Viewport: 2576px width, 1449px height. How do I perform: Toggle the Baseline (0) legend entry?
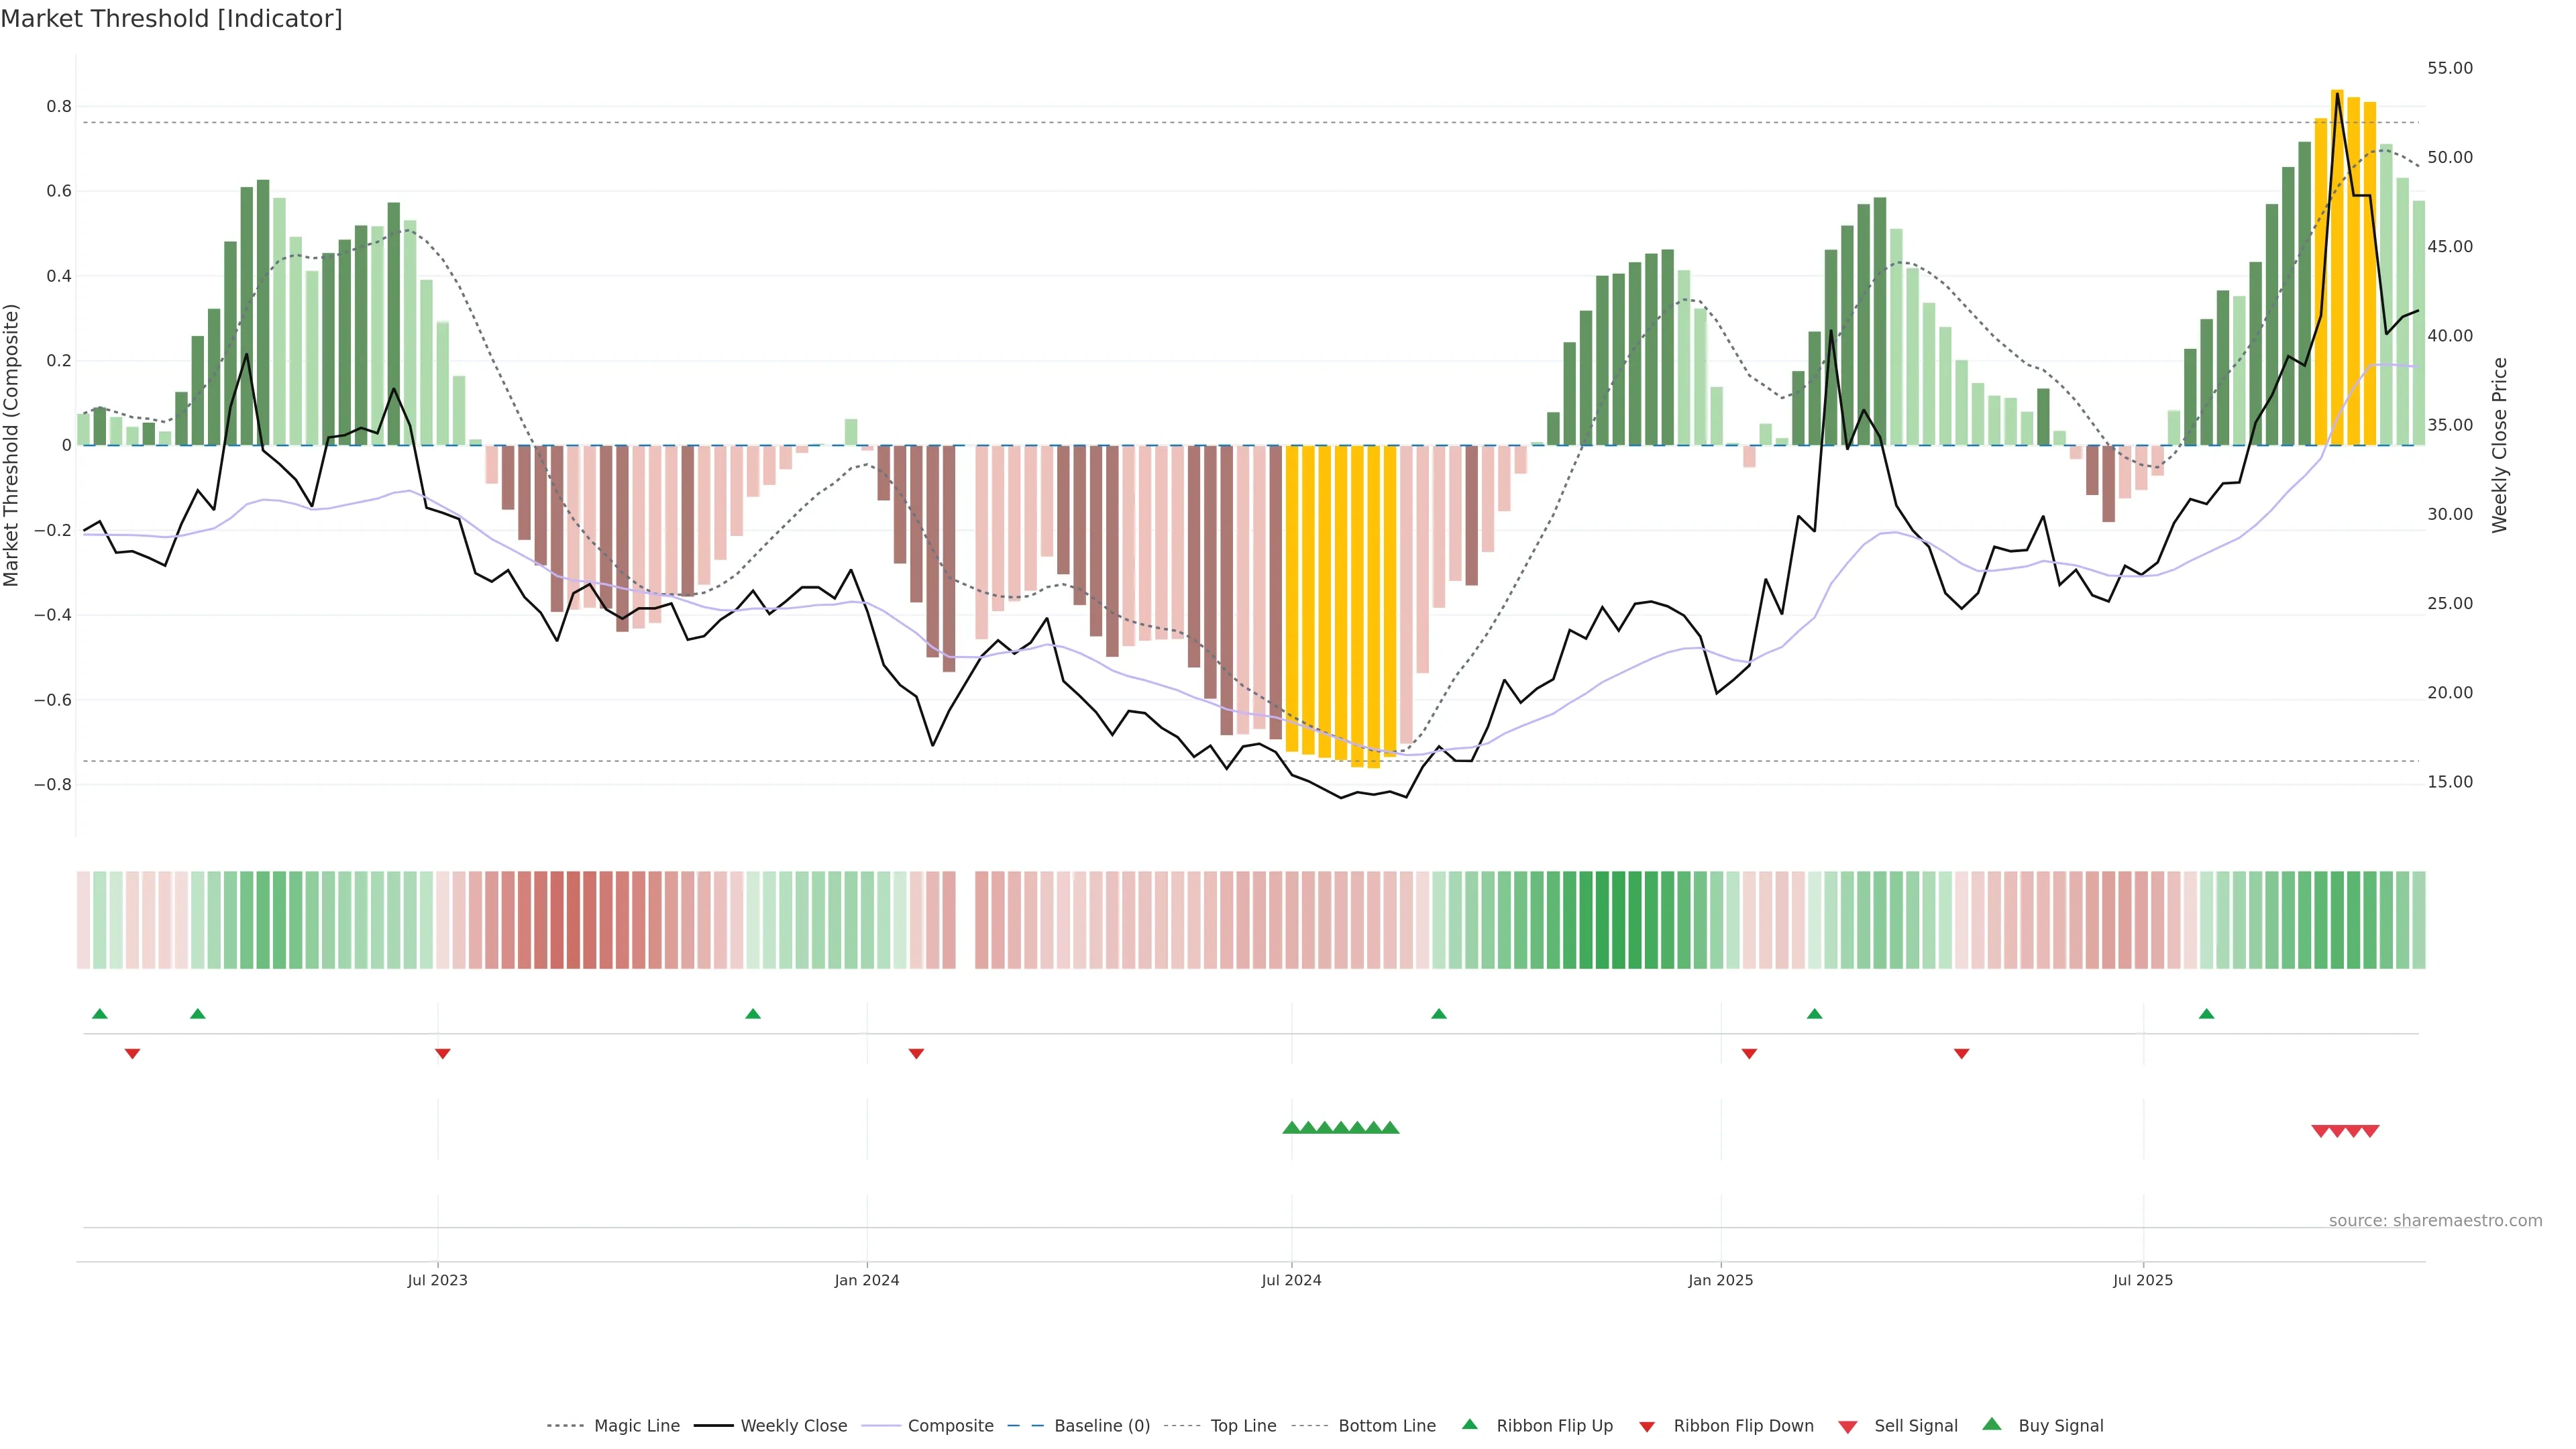point(1101,1426)
